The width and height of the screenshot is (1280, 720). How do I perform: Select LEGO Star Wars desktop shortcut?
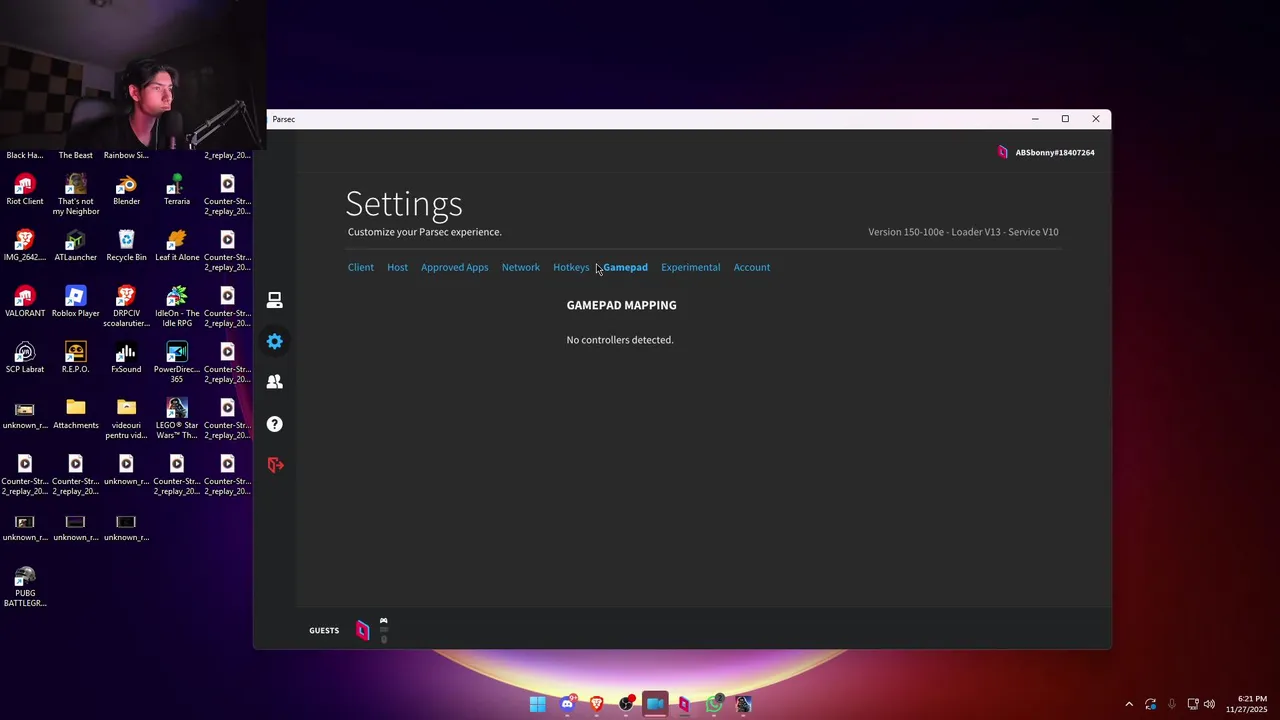[177, 419]
